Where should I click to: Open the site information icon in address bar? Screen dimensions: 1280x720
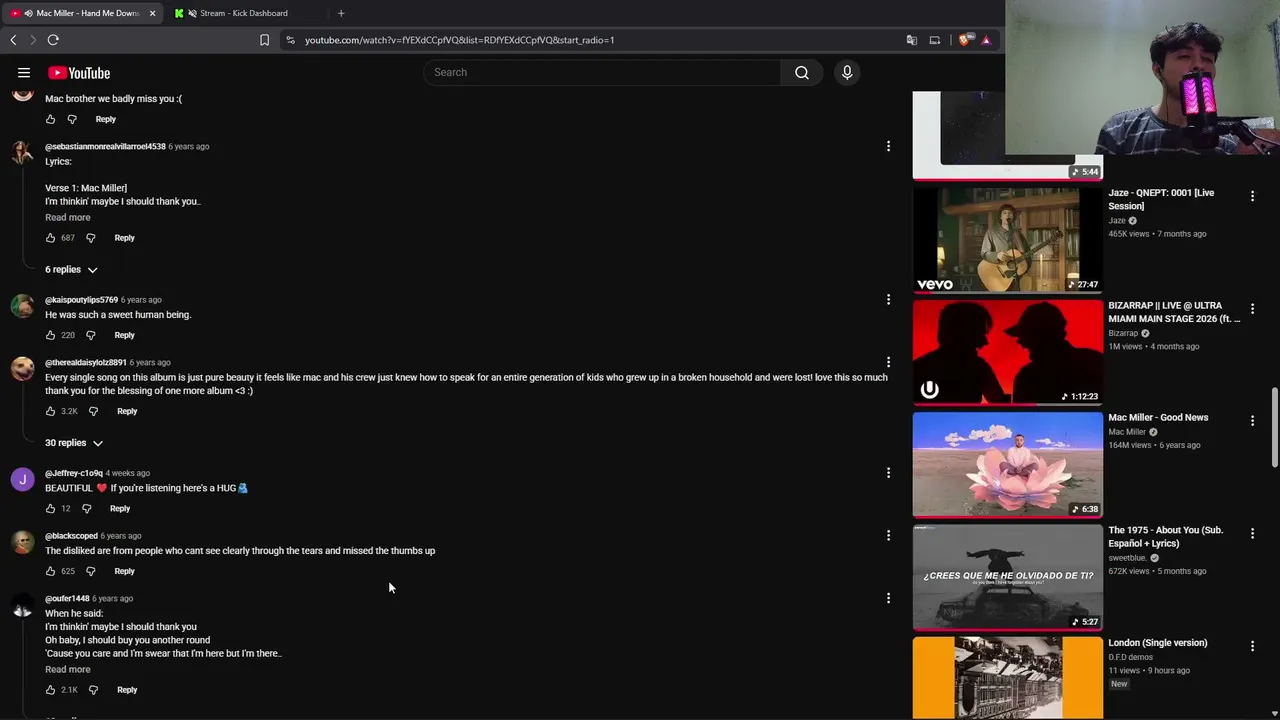tap(290, 40)
